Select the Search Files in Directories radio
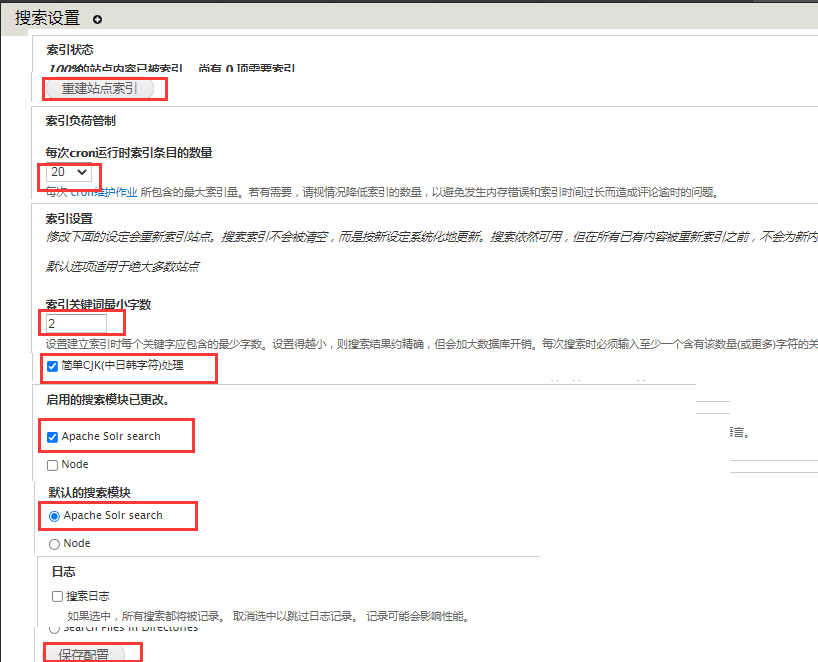The image size is (818, 662). pyautogui.click(x=54, y=628)
